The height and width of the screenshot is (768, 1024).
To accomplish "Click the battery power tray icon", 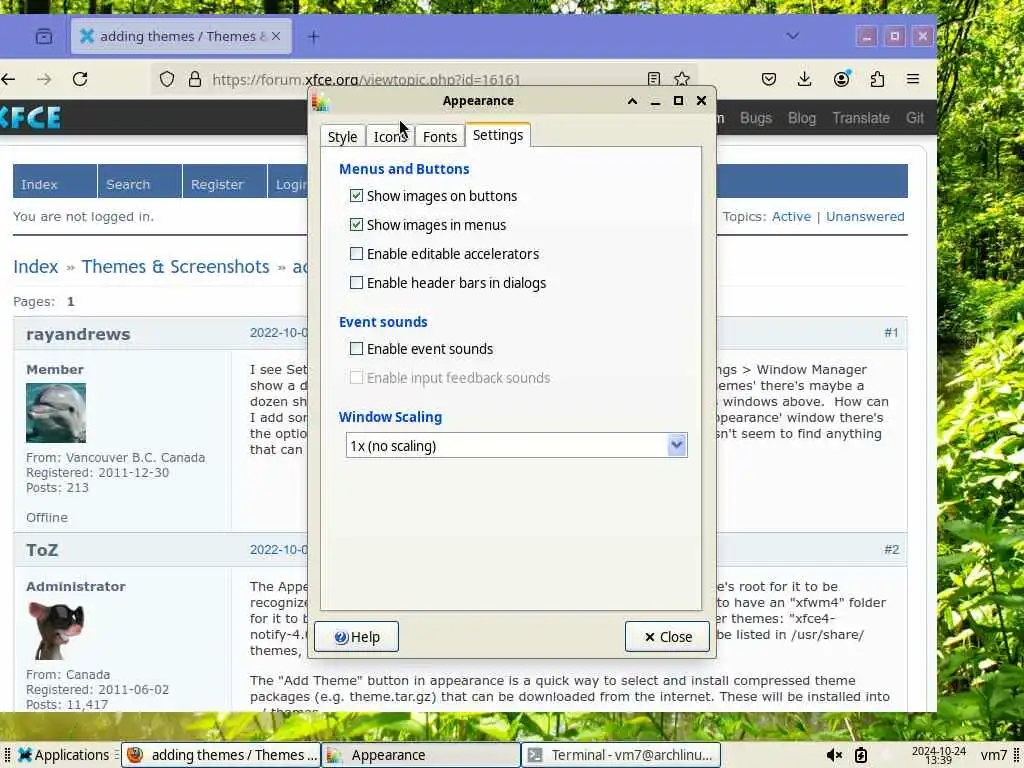I will [x=861, y=756].
